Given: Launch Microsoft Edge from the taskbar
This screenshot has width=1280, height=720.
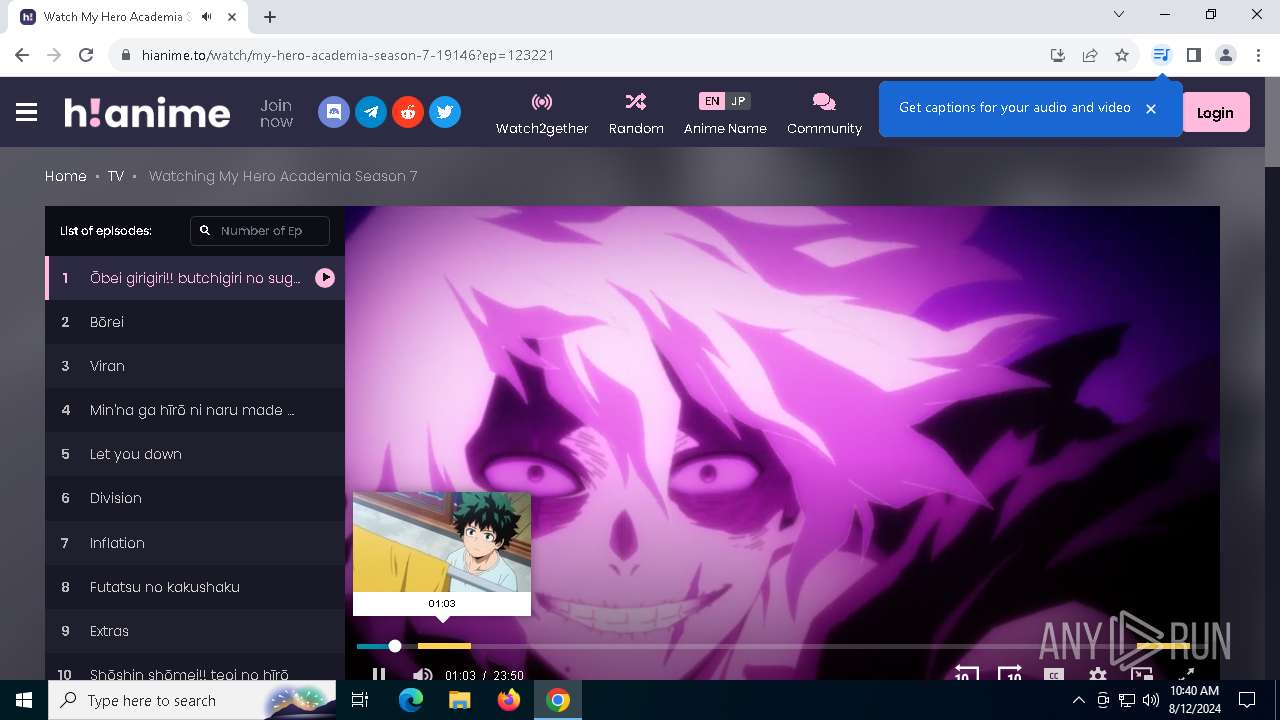Looking at the screenshot, I should coord(411,700).
